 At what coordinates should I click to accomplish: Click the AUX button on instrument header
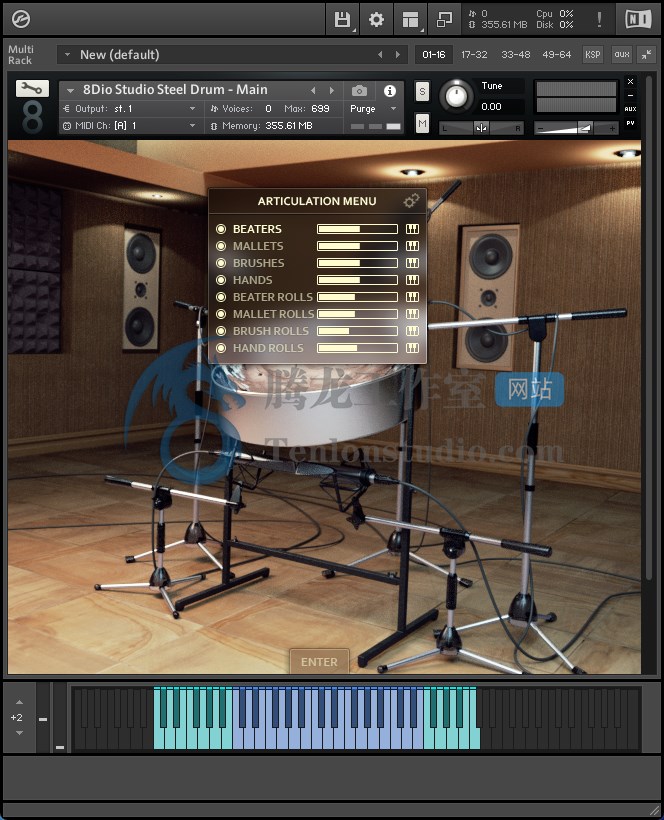click(631, 109)
